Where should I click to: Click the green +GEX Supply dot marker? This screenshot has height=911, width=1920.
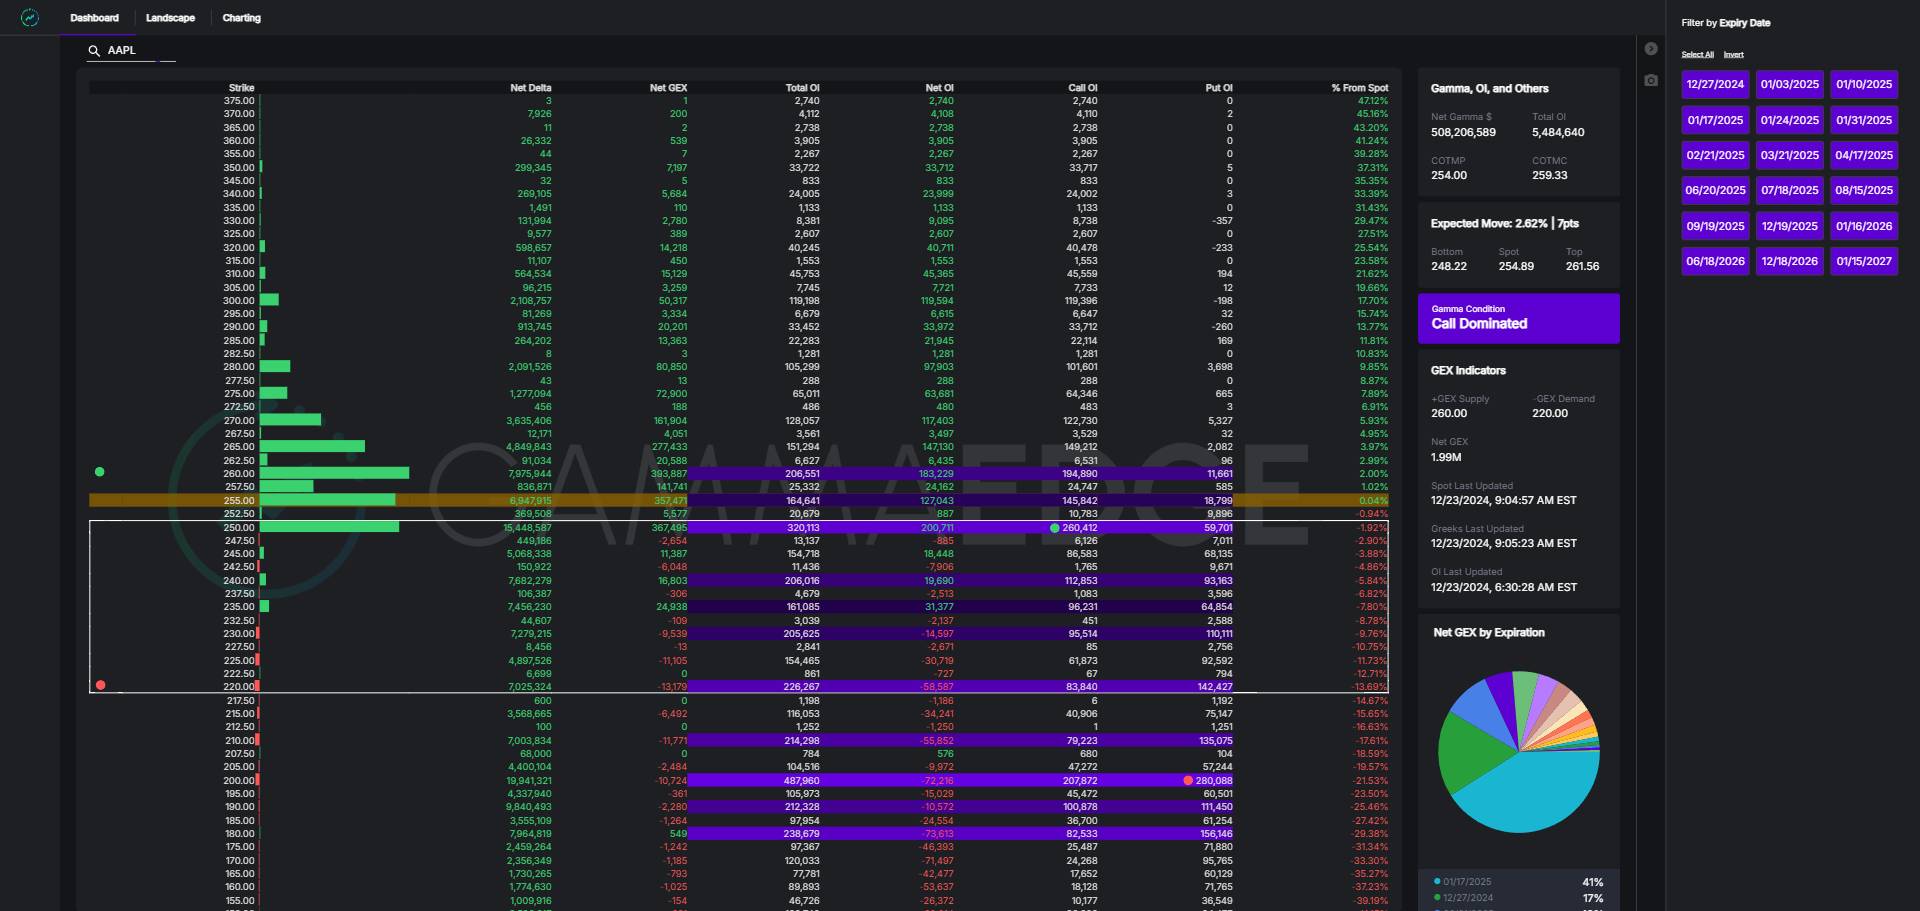tap(99, 472)
